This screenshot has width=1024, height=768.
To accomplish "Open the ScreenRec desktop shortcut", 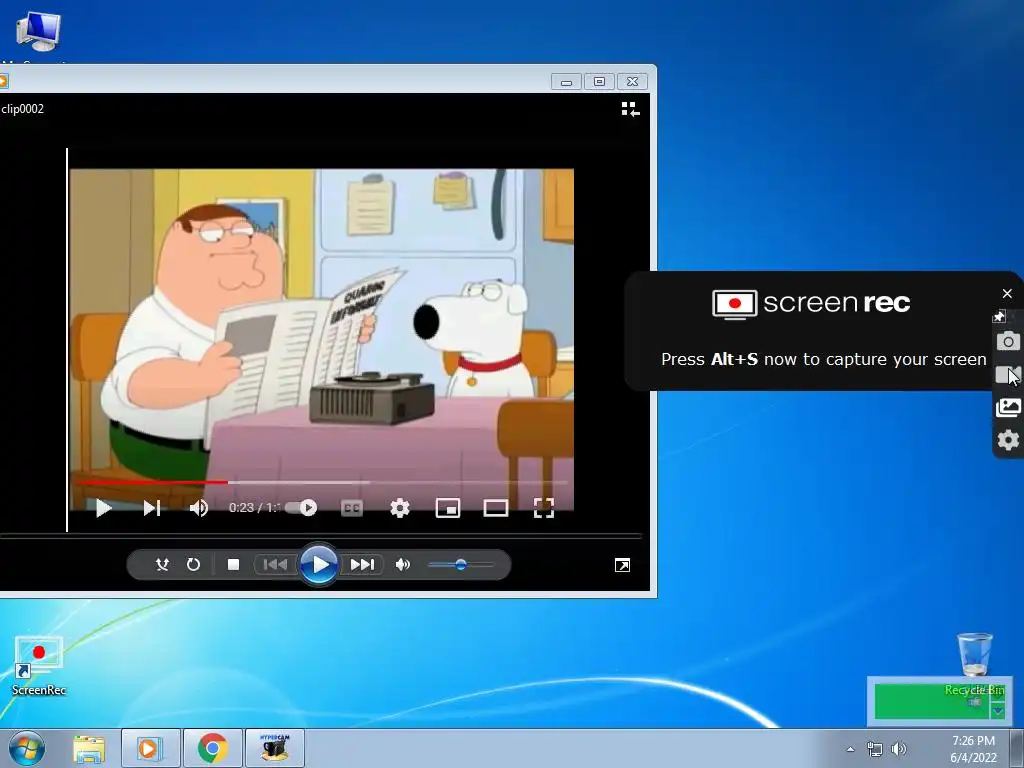I will coord(39,666).
